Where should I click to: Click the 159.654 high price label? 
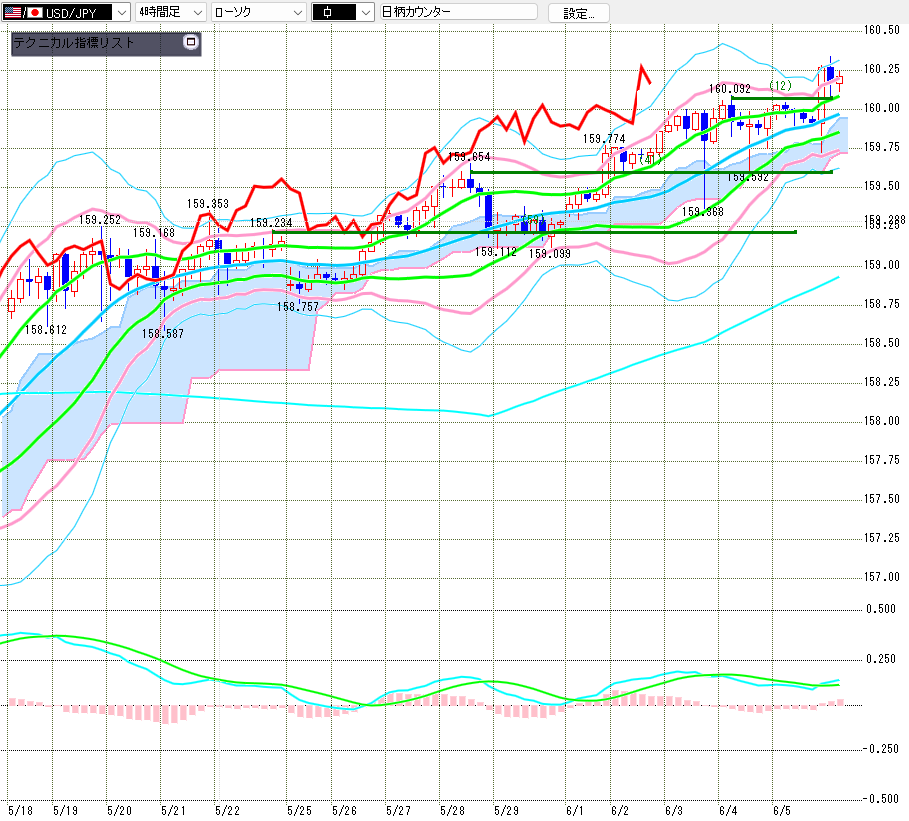(x=469, y=157)
